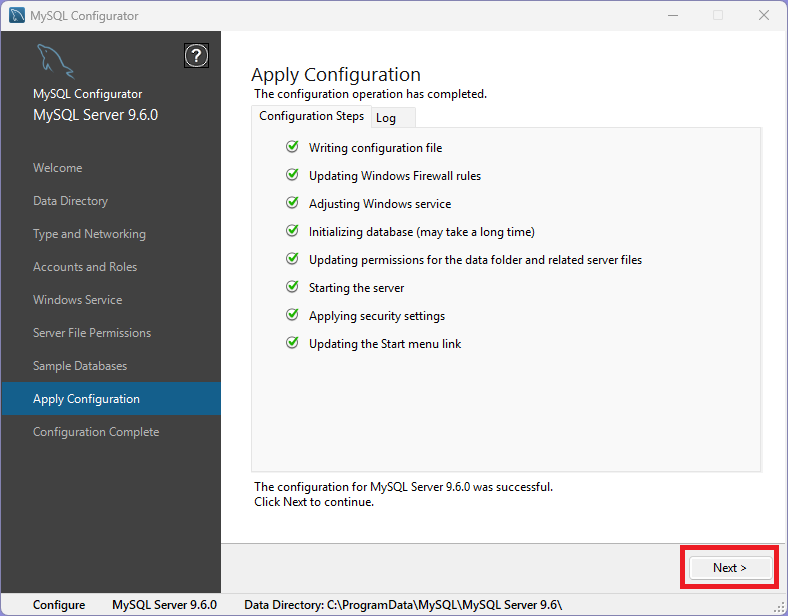Screen dimensions: 788x616
Task: Click the check icon for Updating the Start menu link
Action: 292,343
